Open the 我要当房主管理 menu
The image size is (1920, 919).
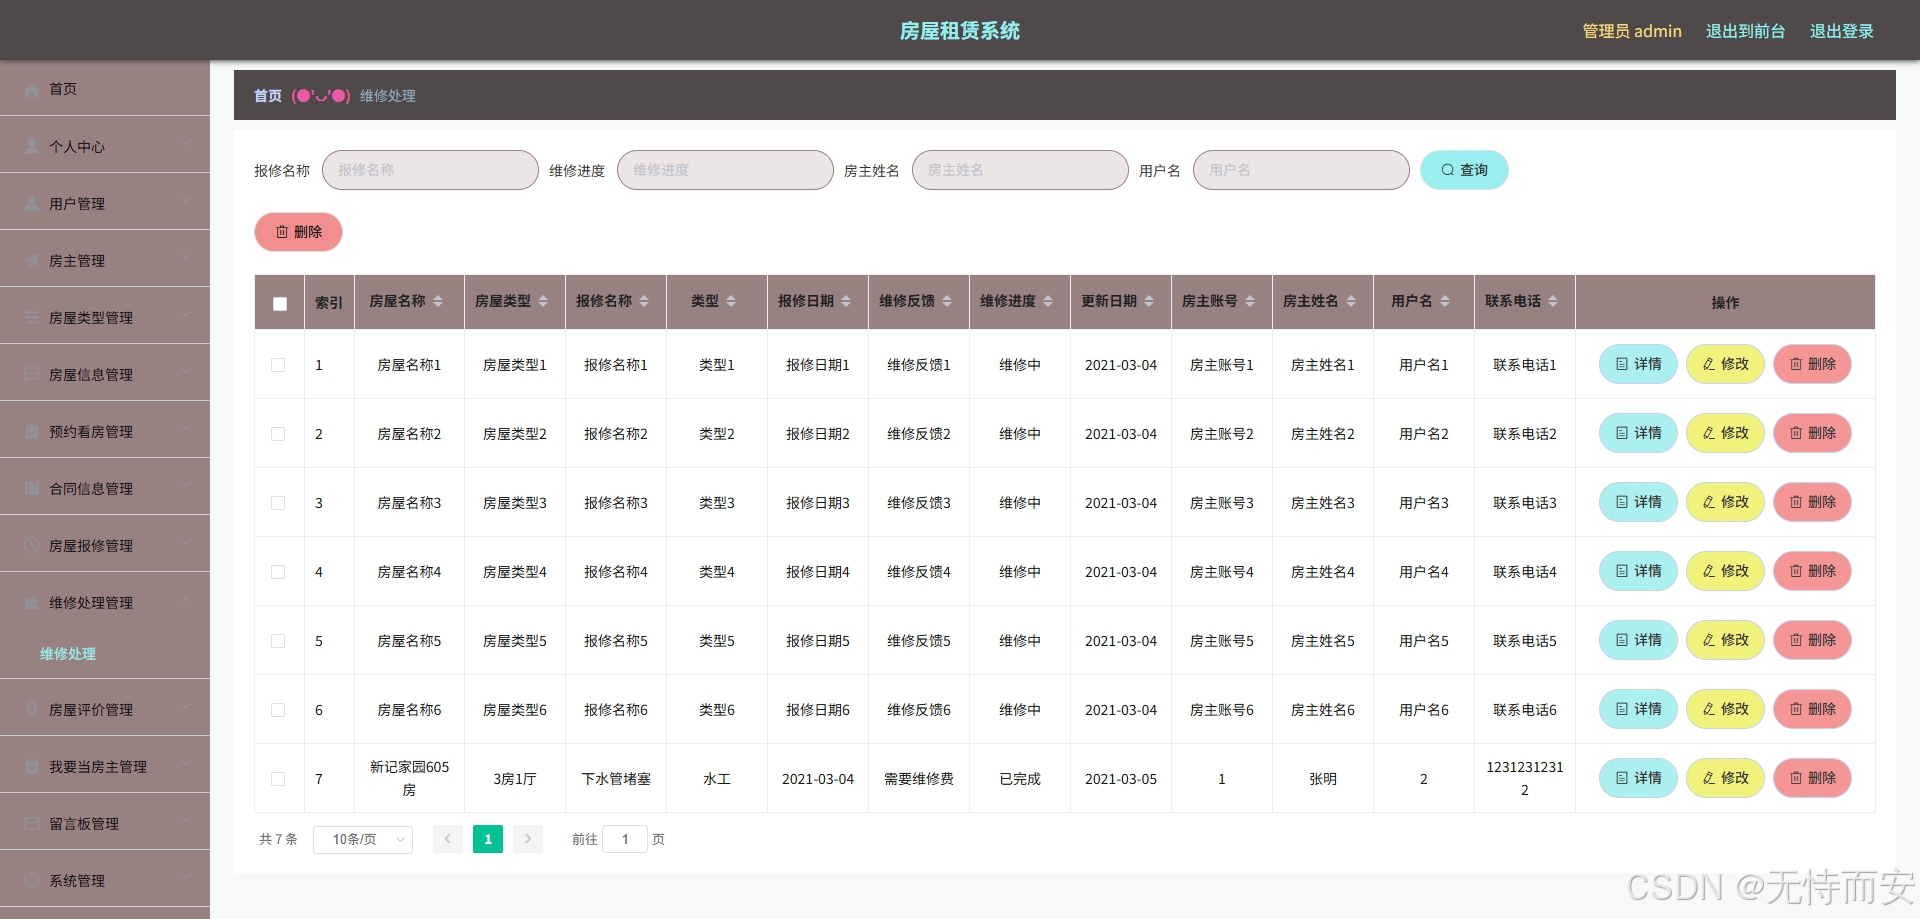[x=105, y=766]
